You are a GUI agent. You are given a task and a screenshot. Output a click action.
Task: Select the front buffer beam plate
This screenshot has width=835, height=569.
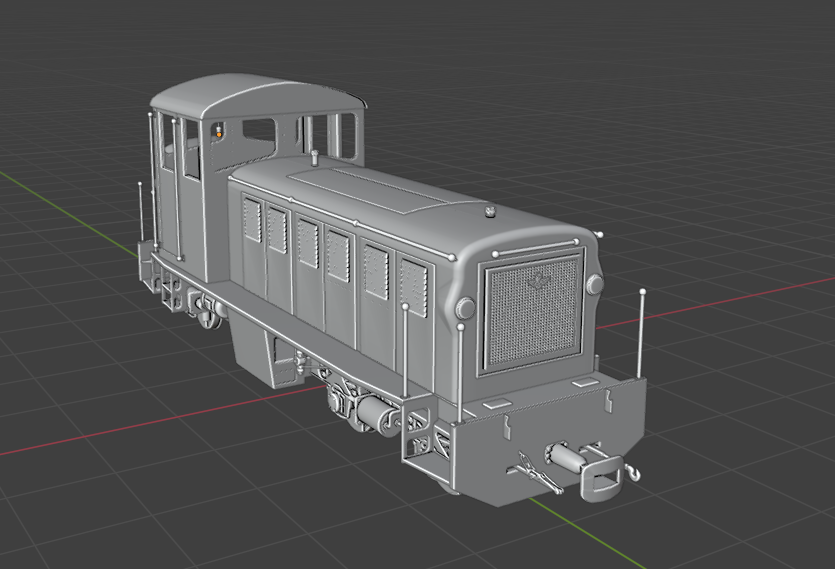(x=550, y=440)
